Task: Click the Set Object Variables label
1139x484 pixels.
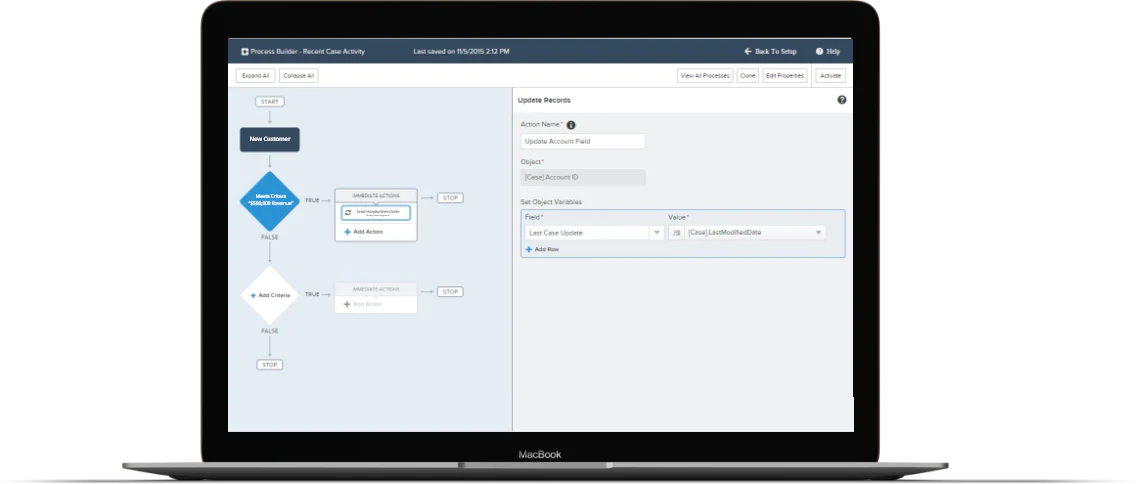Action: (x=551, y=201)
